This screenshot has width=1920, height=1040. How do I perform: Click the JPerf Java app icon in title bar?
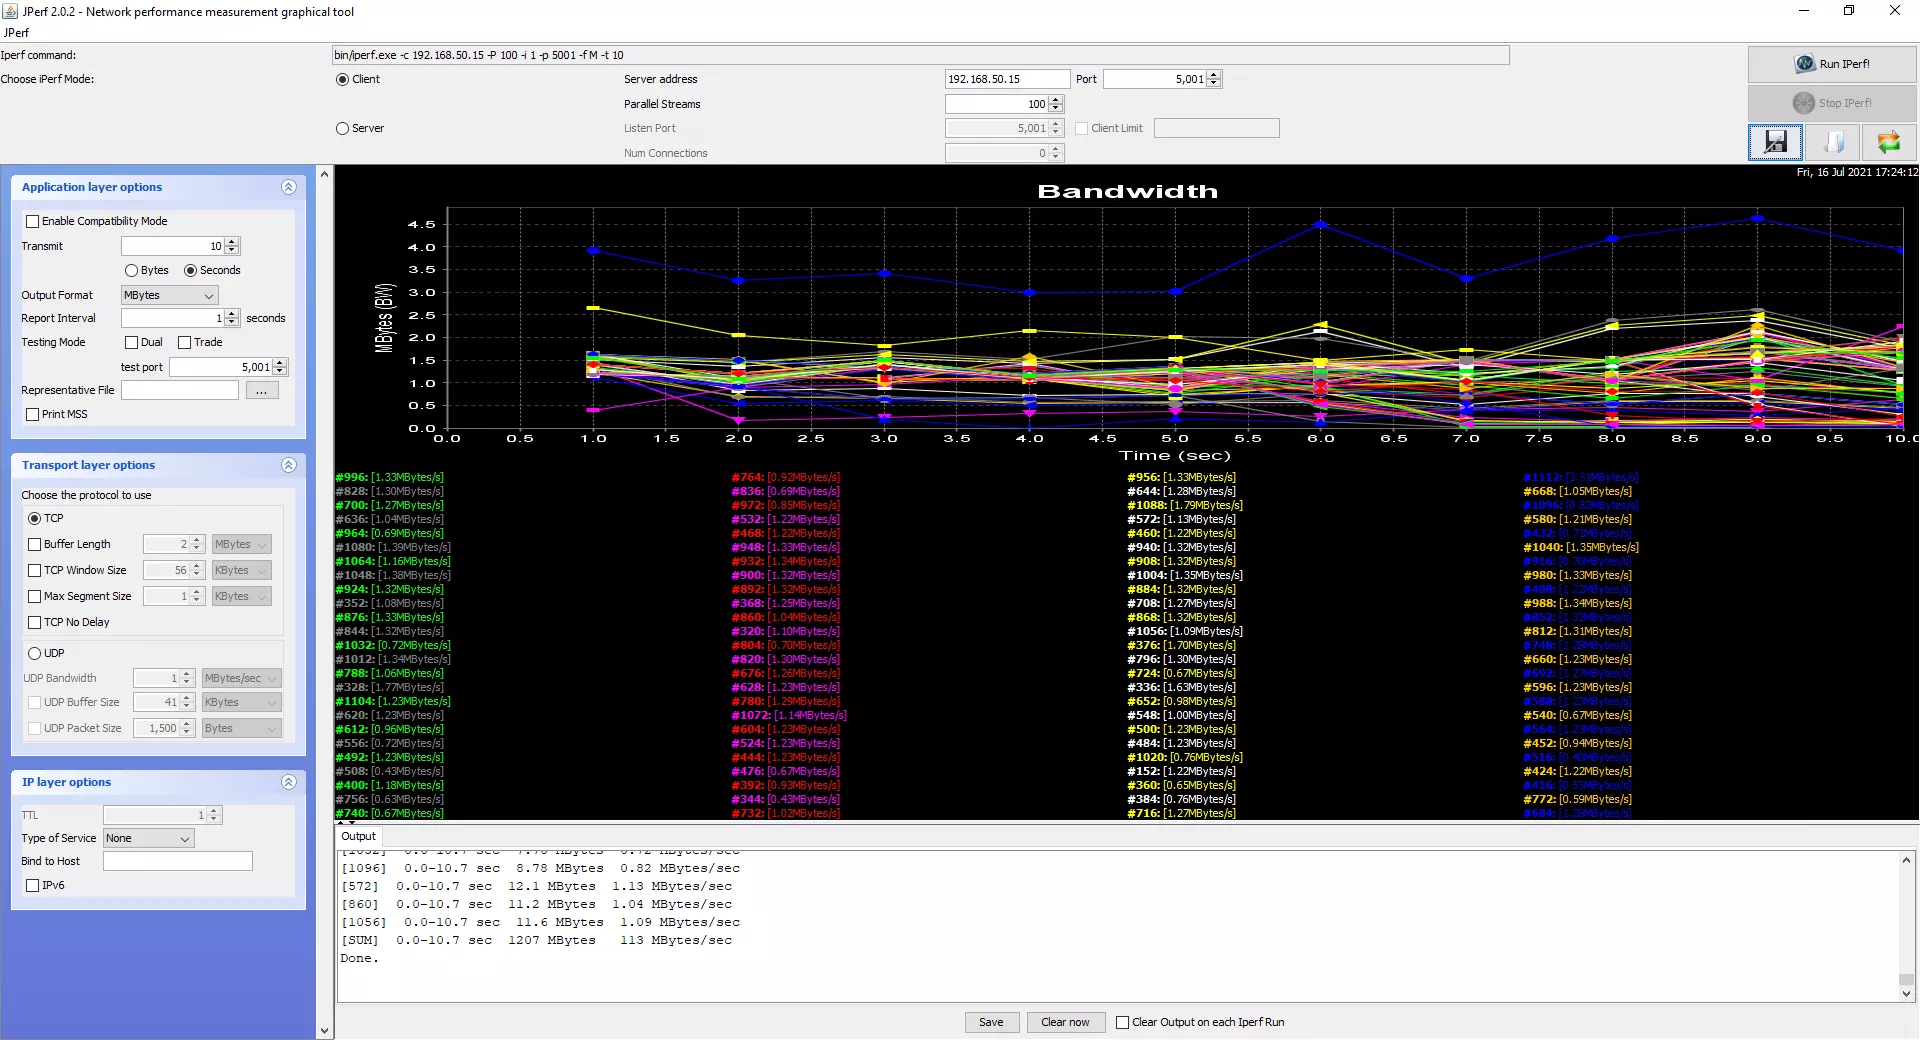pyautogui.click(x=10, y=11)
